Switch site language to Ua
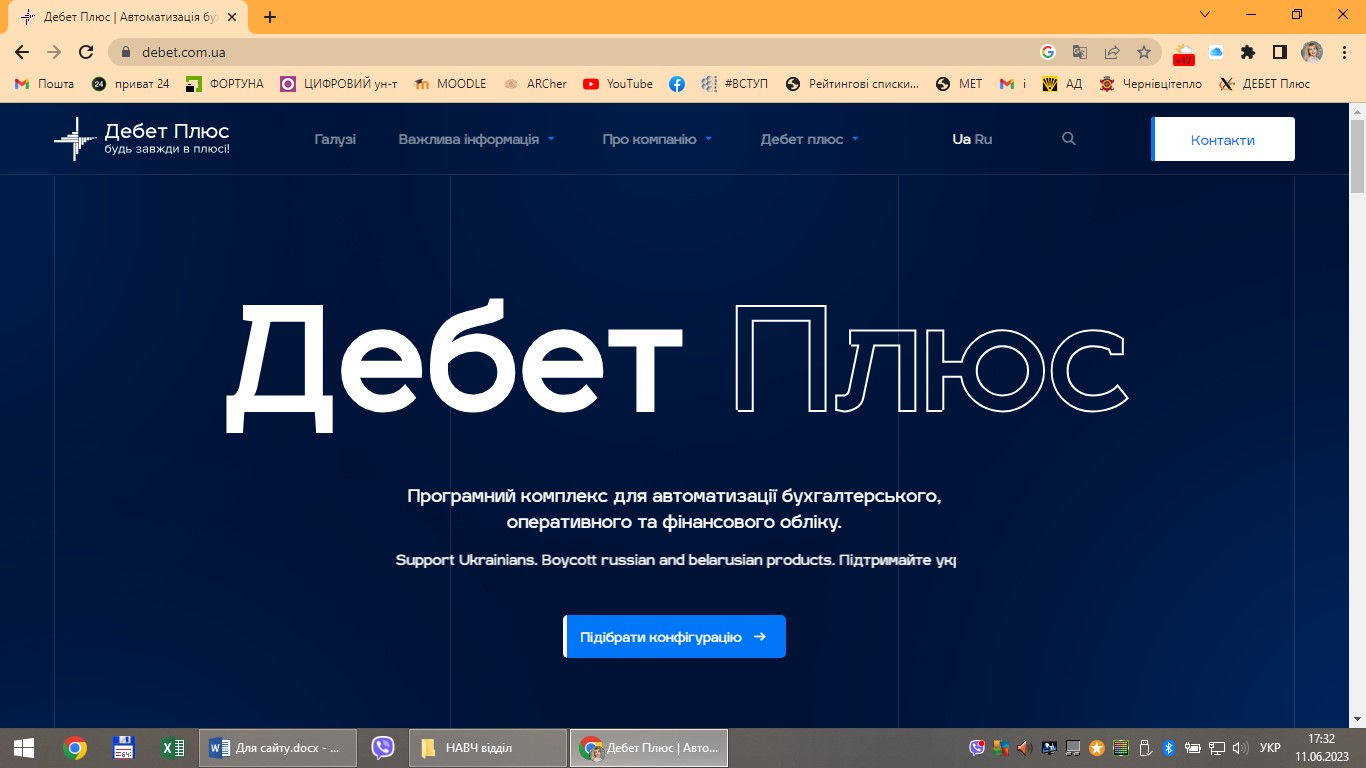 (961, 139)
